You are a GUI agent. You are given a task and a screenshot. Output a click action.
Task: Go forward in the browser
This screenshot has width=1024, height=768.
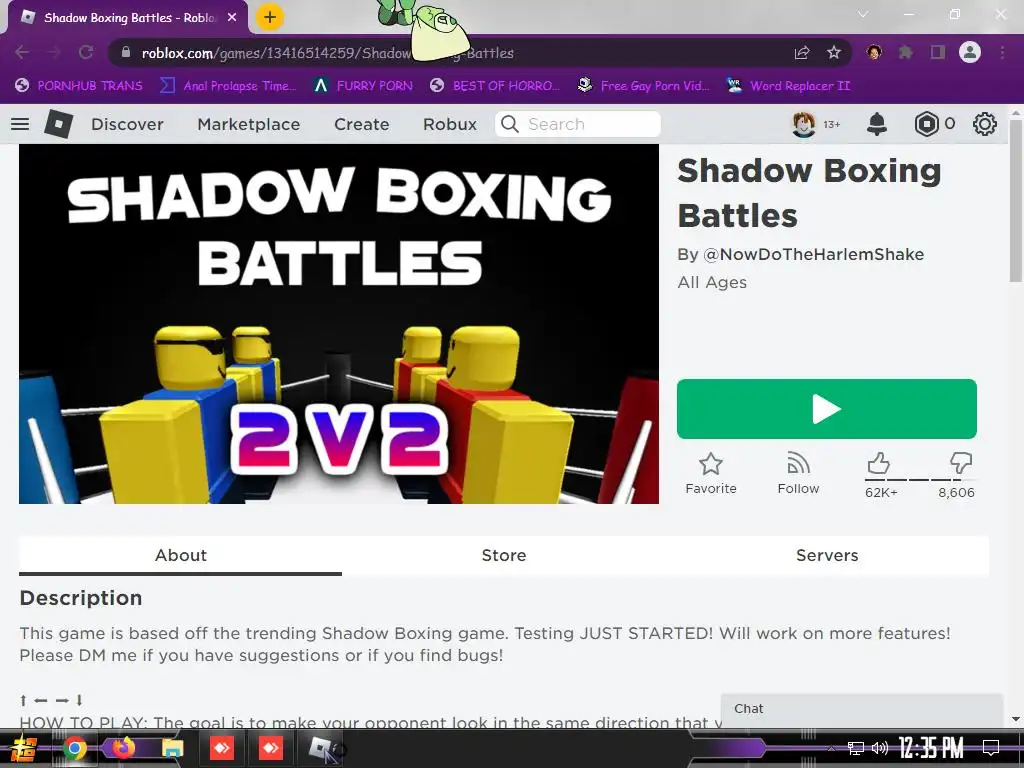click(x=54, y=52)
